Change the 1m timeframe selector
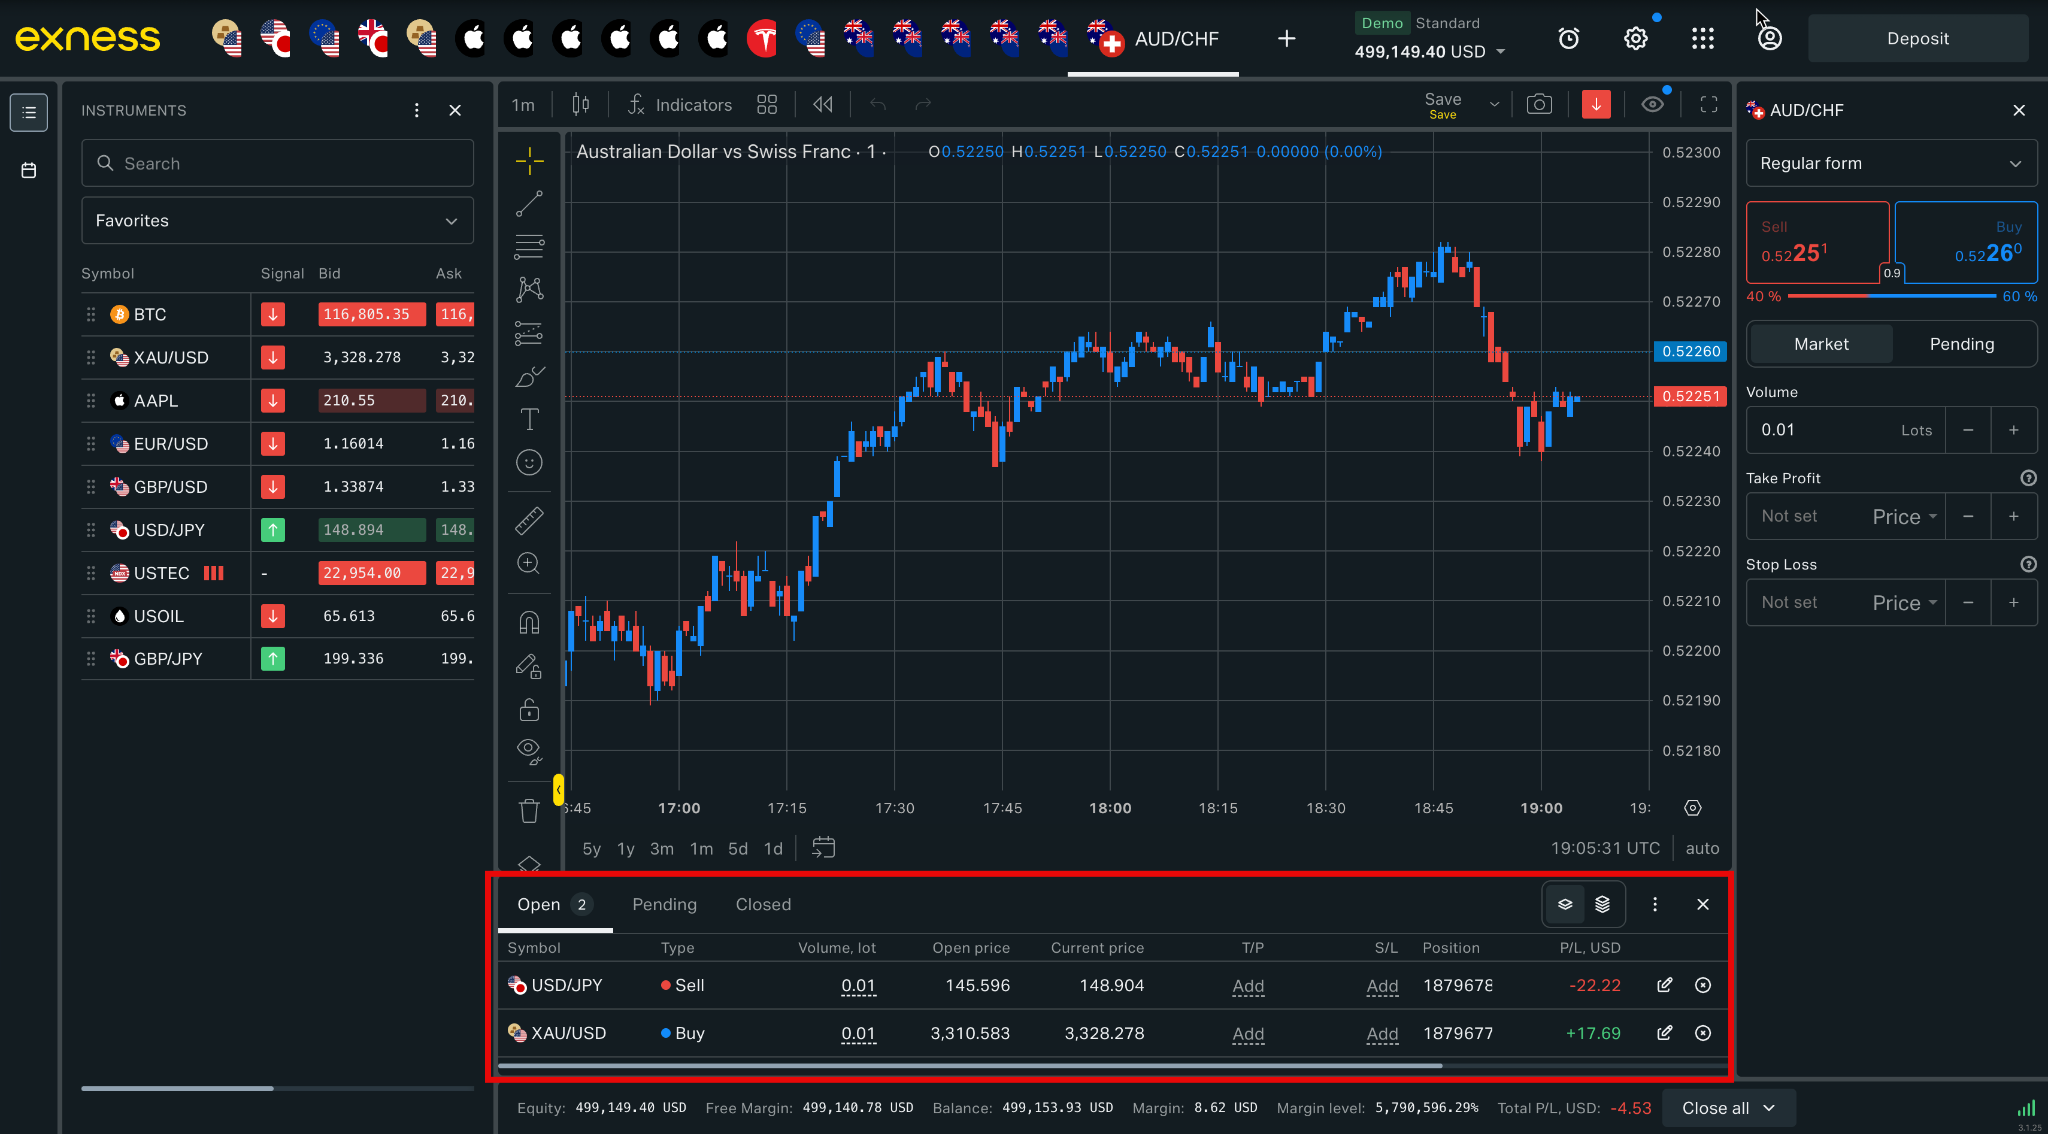 523,104
